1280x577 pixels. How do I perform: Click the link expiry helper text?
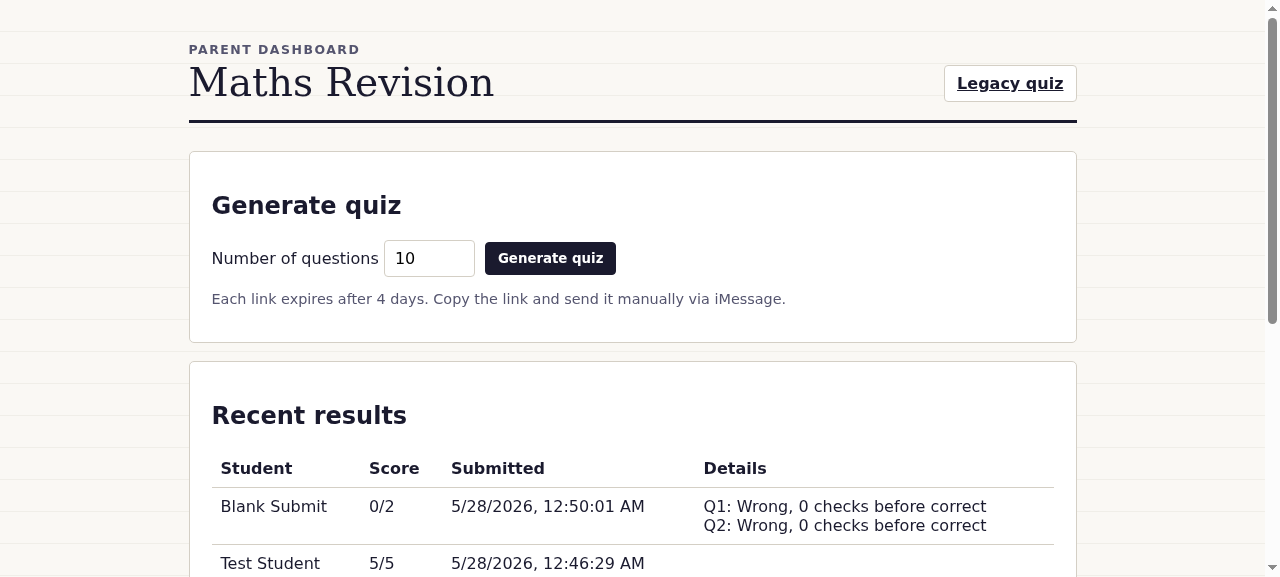coord(499,299)
